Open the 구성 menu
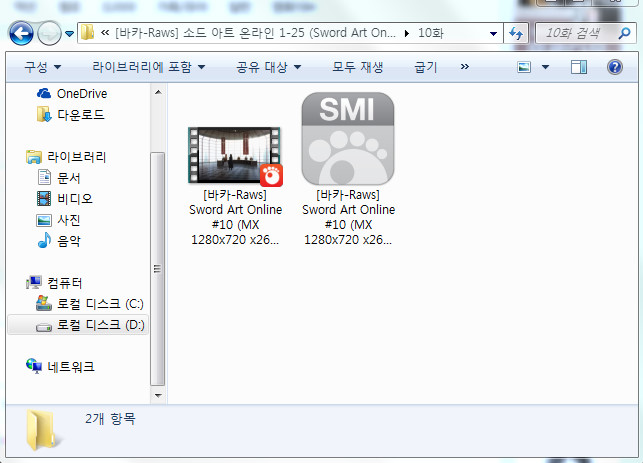This screenshot has height=463, width=643. coord(43,67)
